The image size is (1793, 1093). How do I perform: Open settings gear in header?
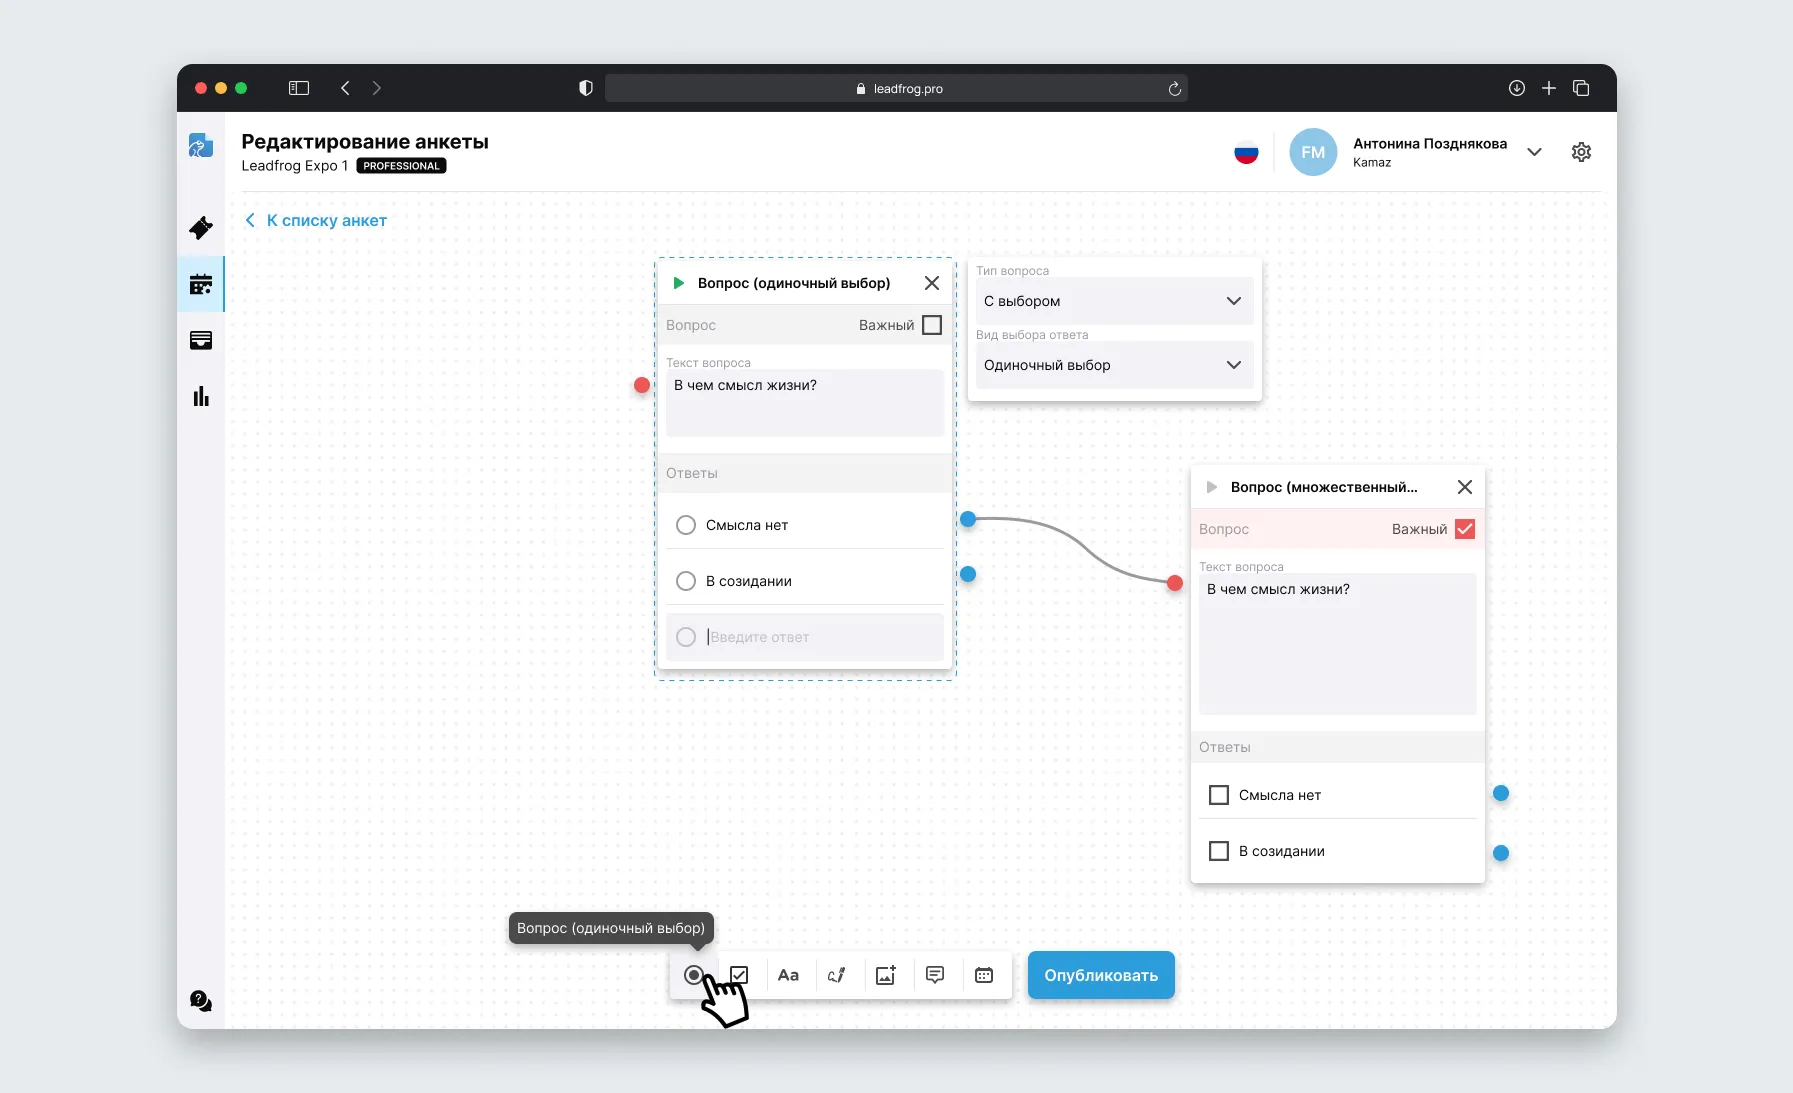1581,152
